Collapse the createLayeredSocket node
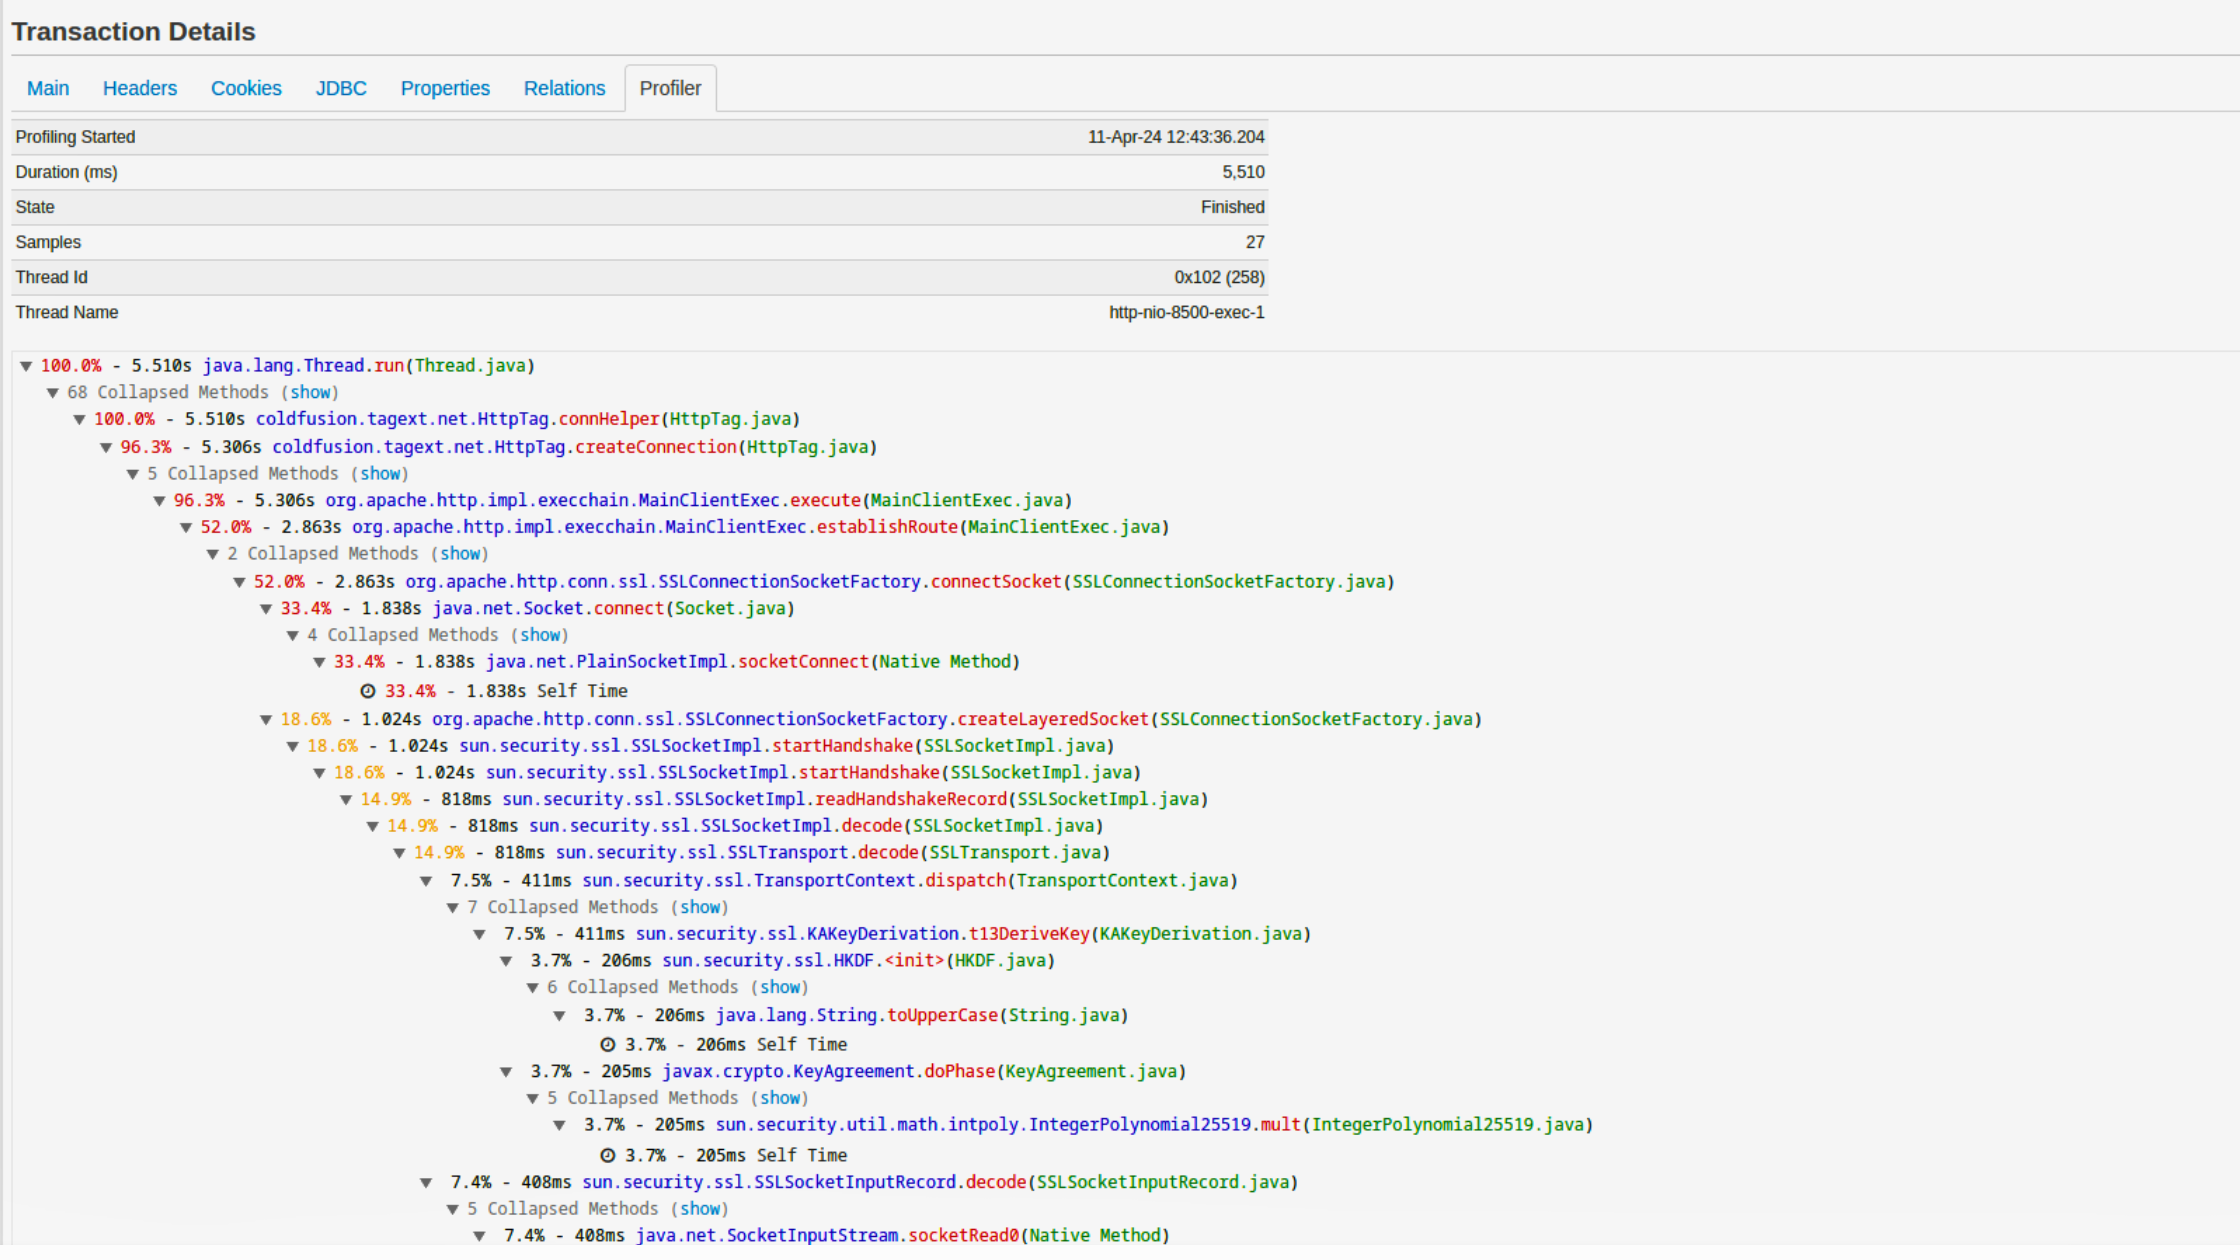 (x=266, y=720)
